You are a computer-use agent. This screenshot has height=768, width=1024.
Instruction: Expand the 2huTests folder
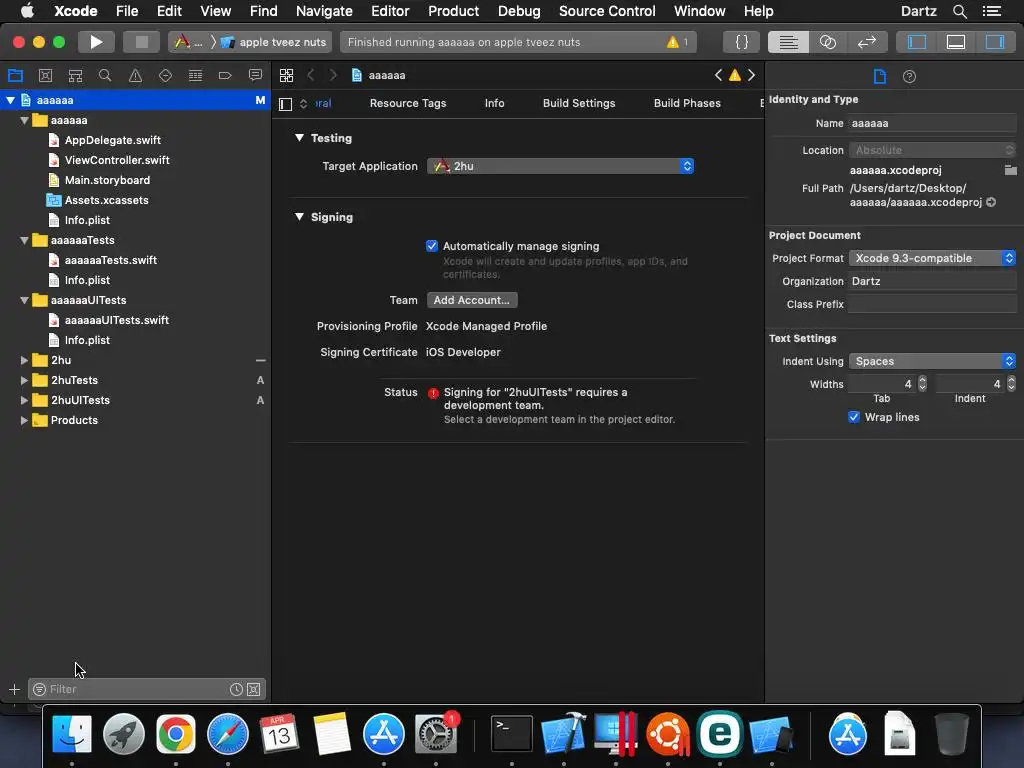[x=24, y=380]
